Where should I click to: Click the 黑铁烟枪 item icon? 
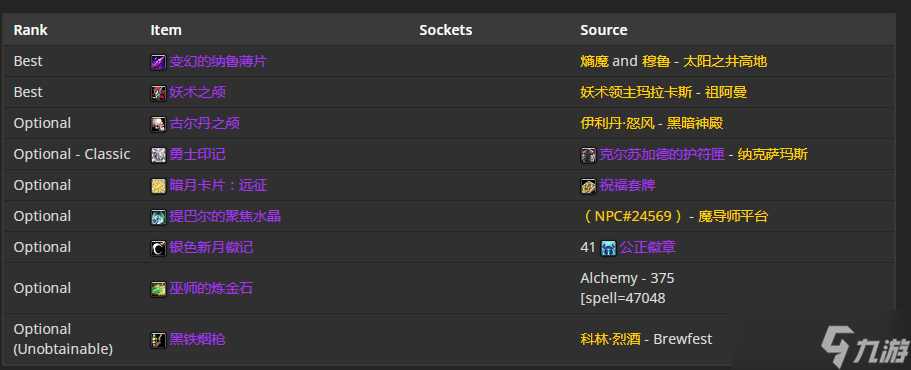pyautogui.click(x=158, y=340)
